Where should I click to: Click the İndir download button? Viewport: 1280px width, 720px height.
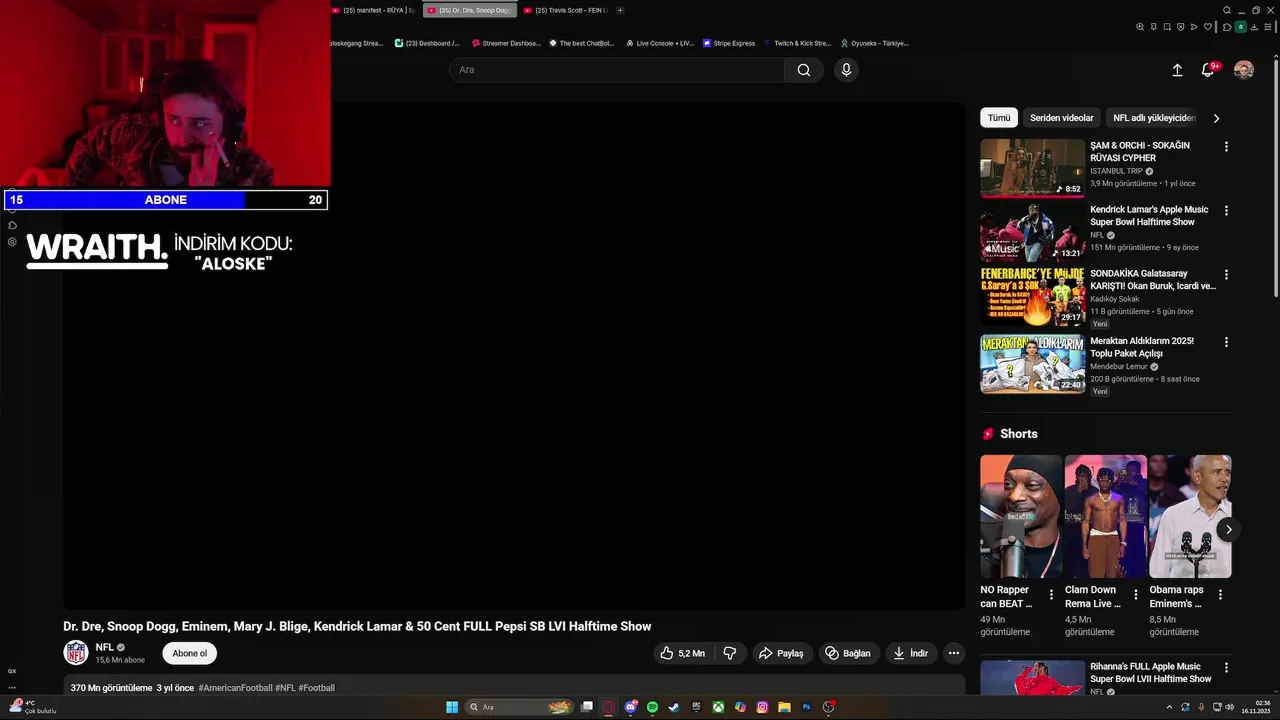coord(911,653)
